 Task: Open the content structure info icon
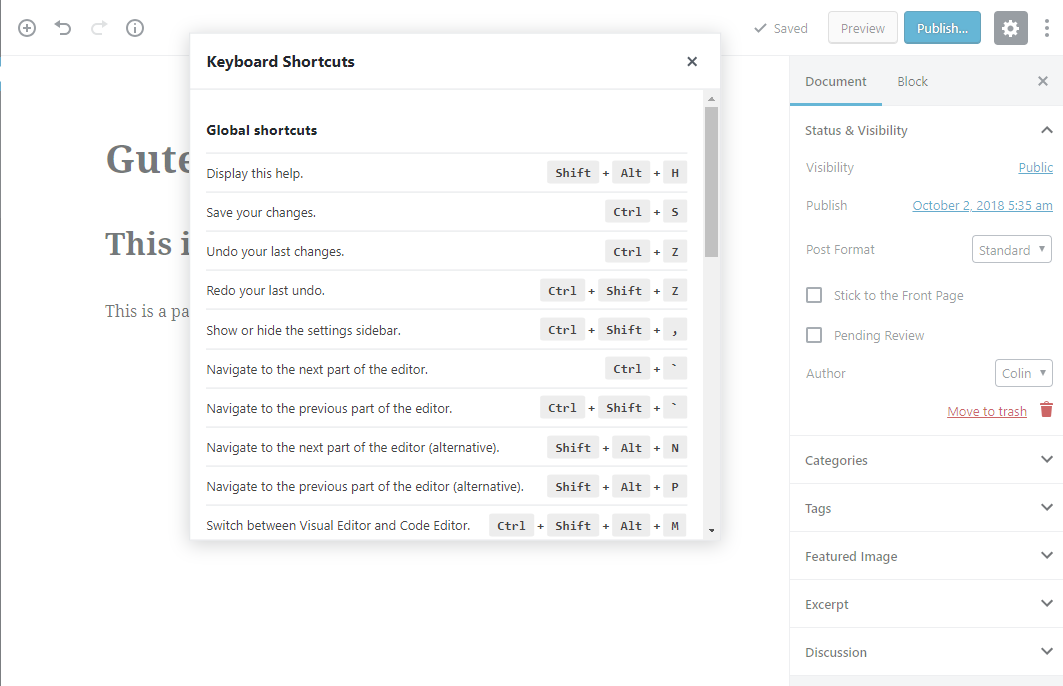point(135,28)
